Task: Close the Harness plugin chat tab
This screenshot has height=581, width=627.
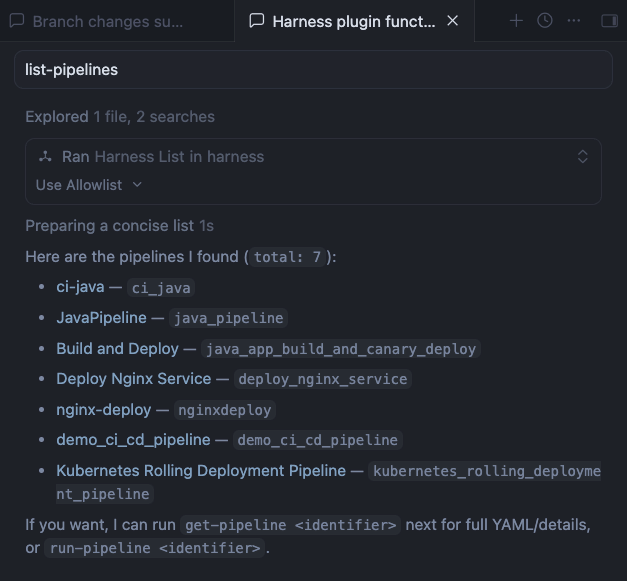Action: coord(452,20)
